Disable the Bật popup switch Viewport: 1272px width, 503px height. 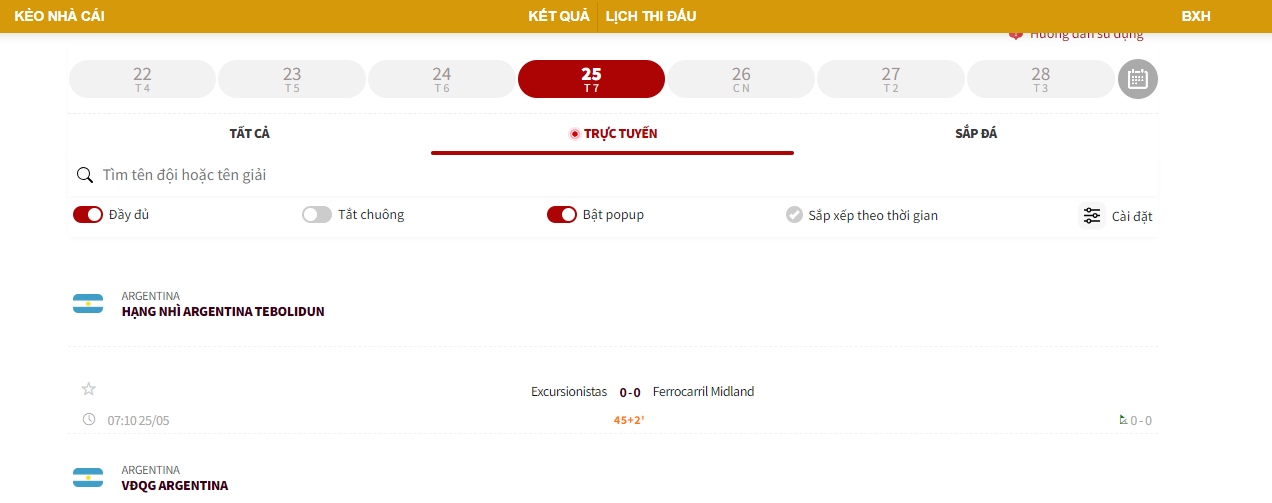pyautogui.click(x=562, y=214)
